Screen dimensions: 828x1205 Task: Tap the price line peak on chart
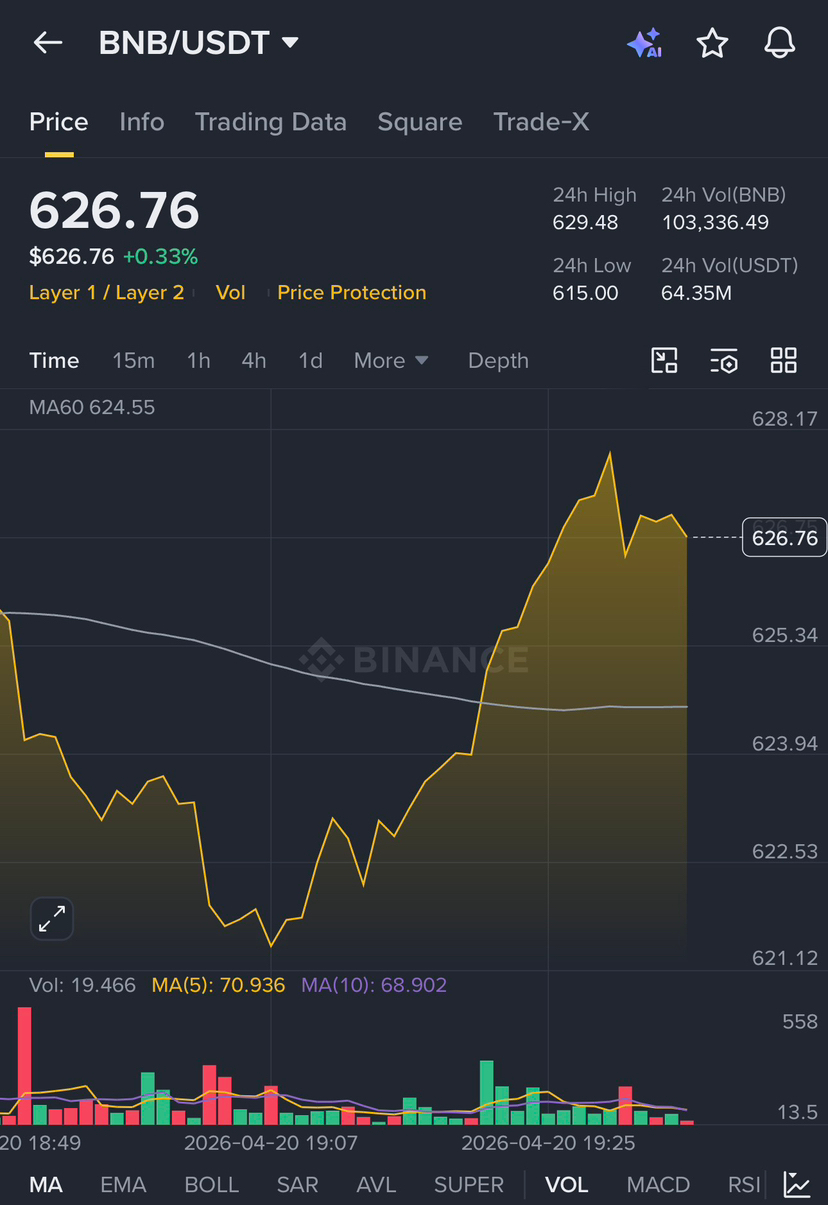609,455
